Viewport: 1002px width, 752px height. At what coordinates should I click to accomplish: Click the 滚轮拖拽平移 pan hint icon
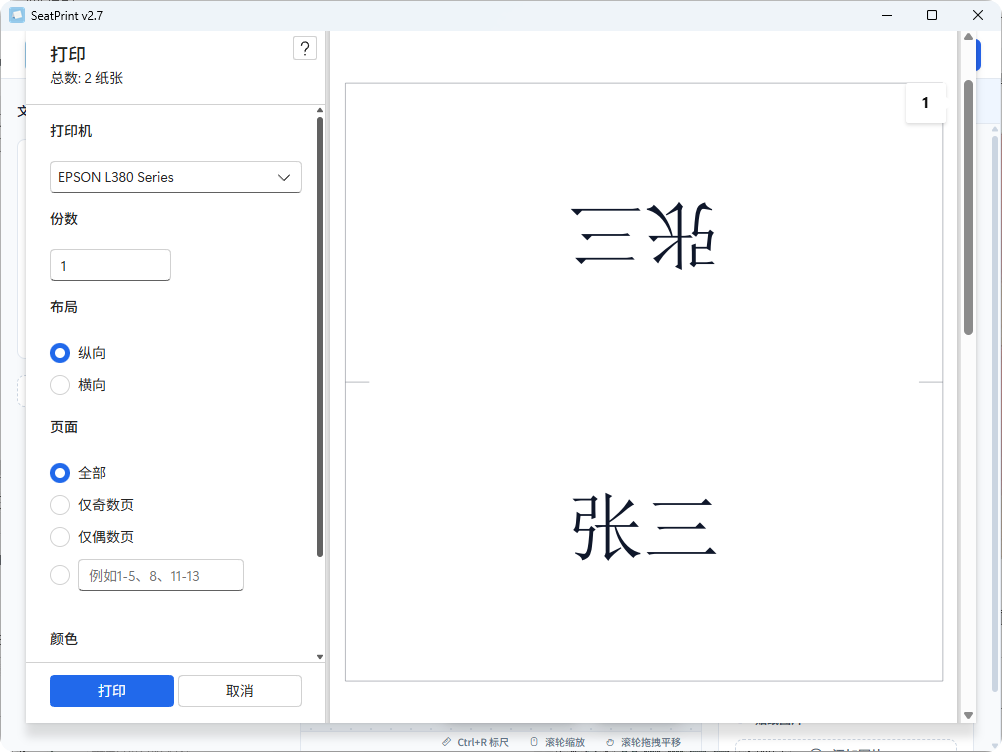[x=610, y=742]
